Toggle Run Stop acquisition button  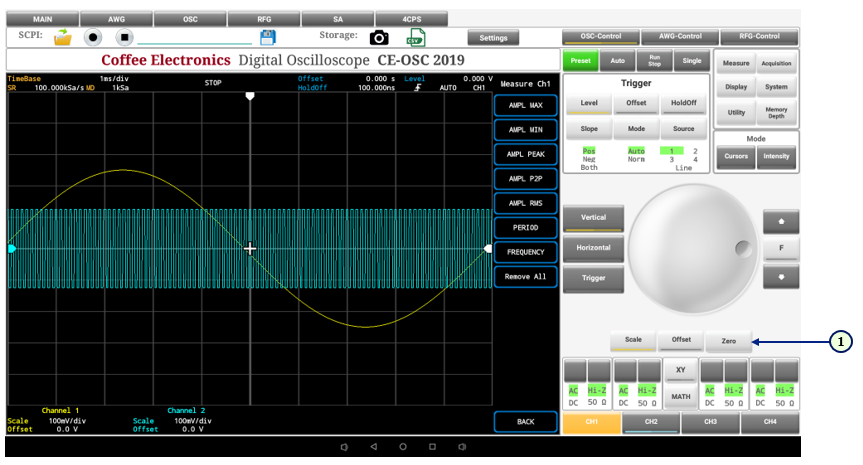tap(654, 61)
